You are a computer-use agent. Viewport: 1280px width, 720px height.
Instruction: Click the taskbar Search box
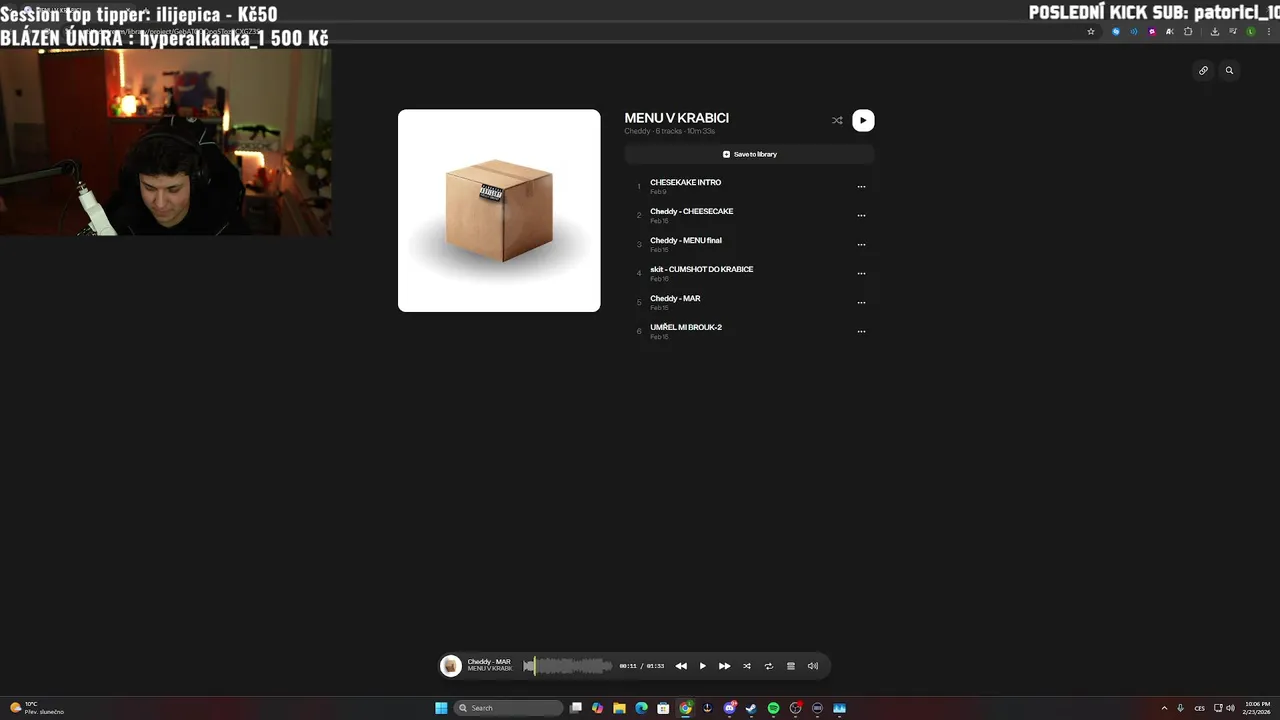pyautogui.click(x=509, y=708)
